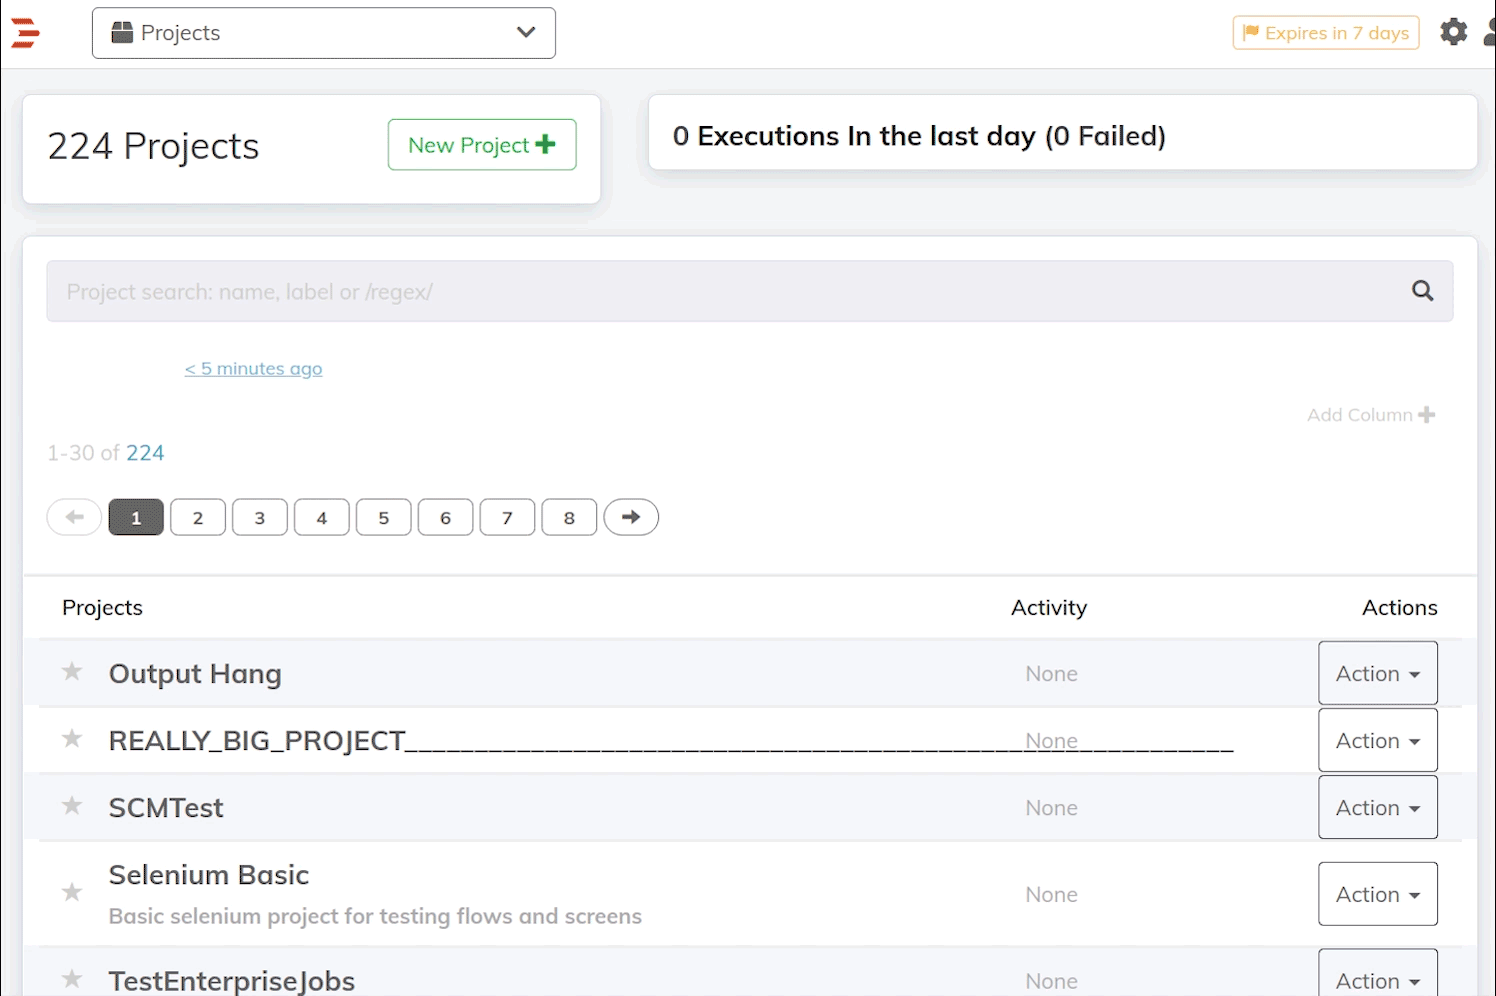The image size is (1496, 996).
Task: Open the user profile icon
Action: pos(1490,32)
